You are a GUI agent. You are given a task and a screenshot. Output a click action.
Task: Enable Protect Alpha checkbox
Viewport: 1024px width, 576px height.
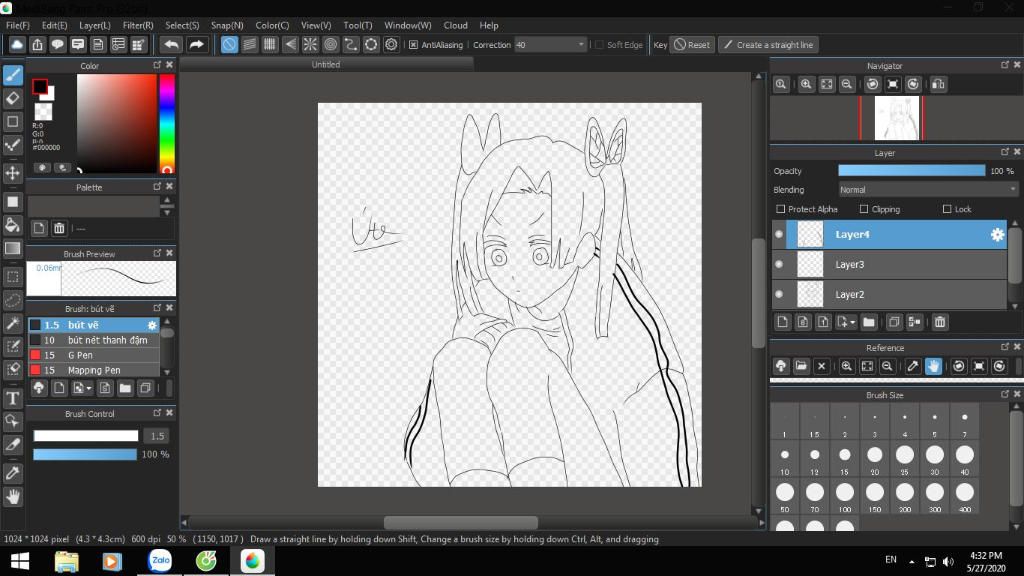(780, 209)
